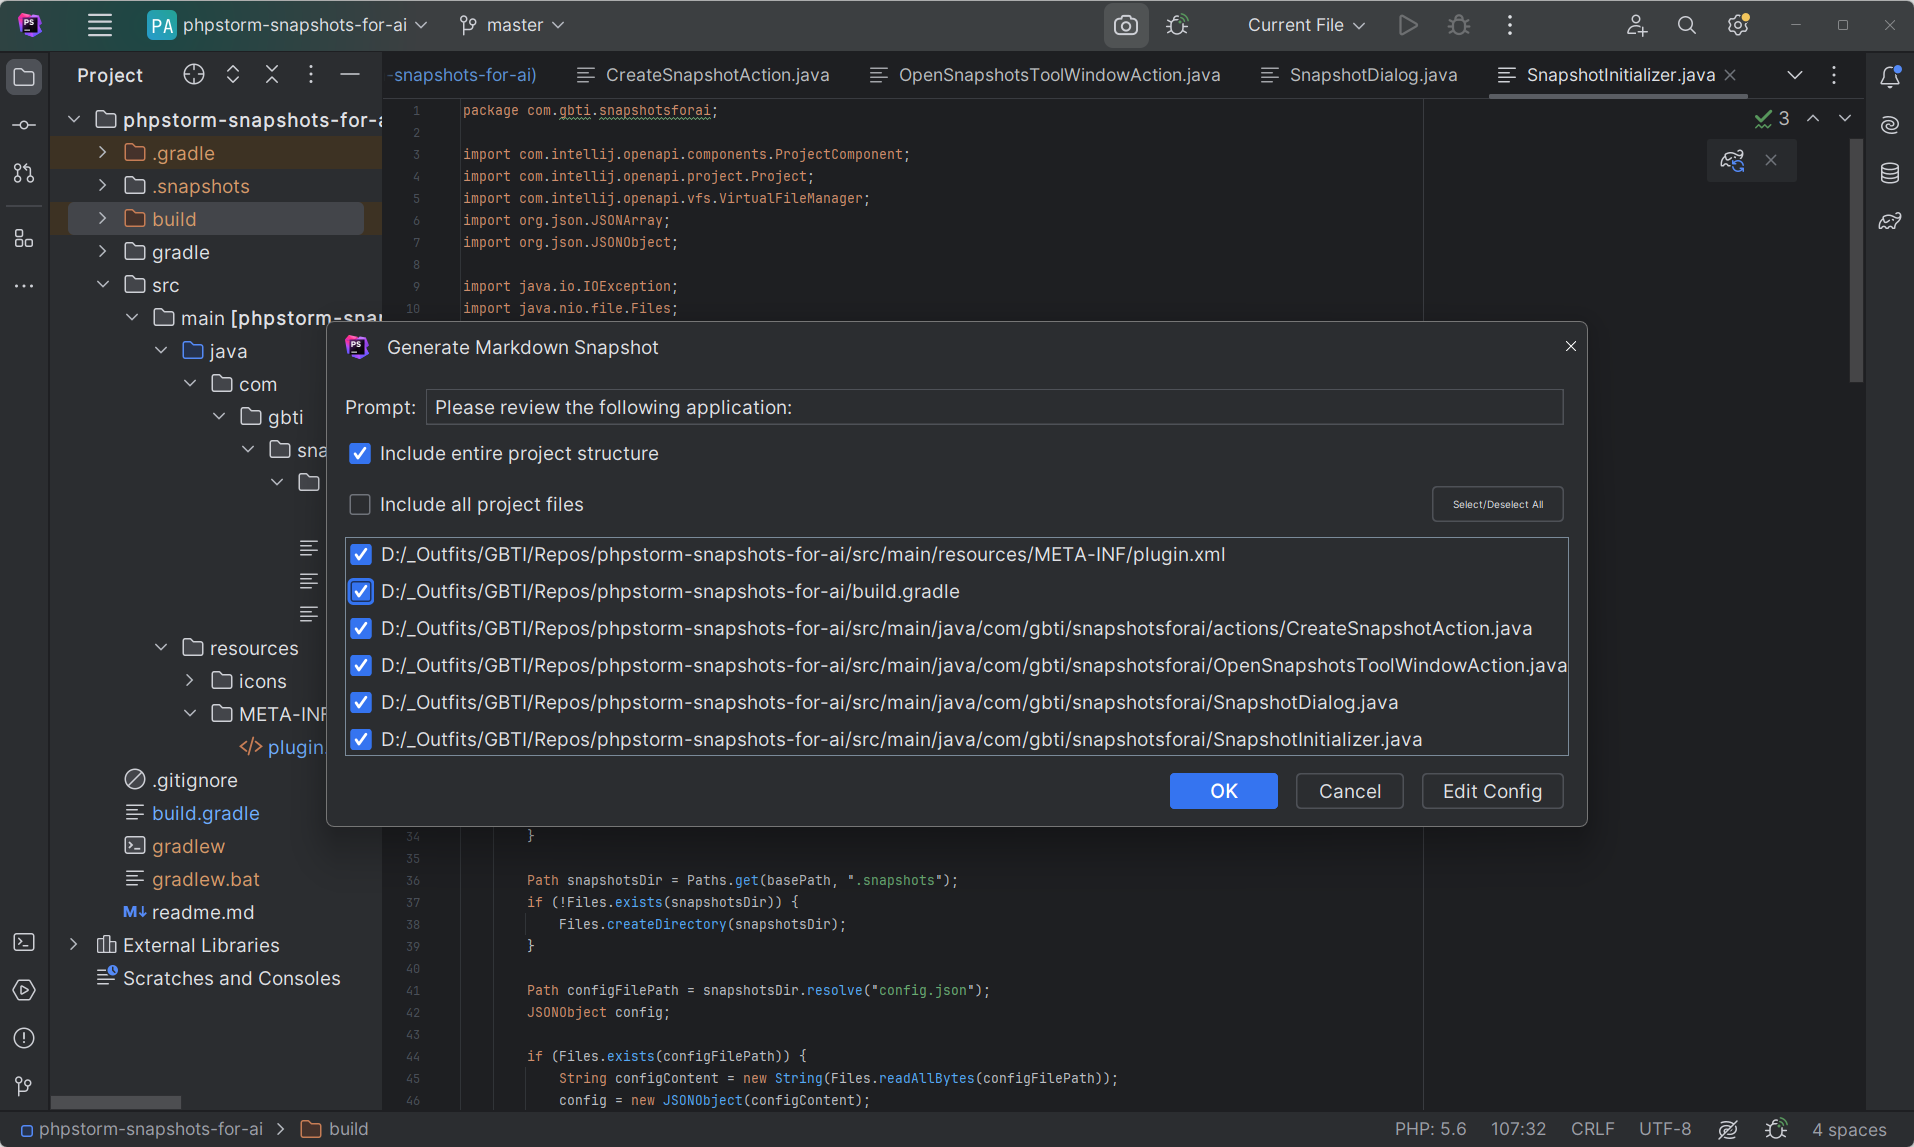Image resolution: width=1914 pixels, height=1147 pixels.
Task: Uncheck Include entire project structure
Action: [360, 454]
